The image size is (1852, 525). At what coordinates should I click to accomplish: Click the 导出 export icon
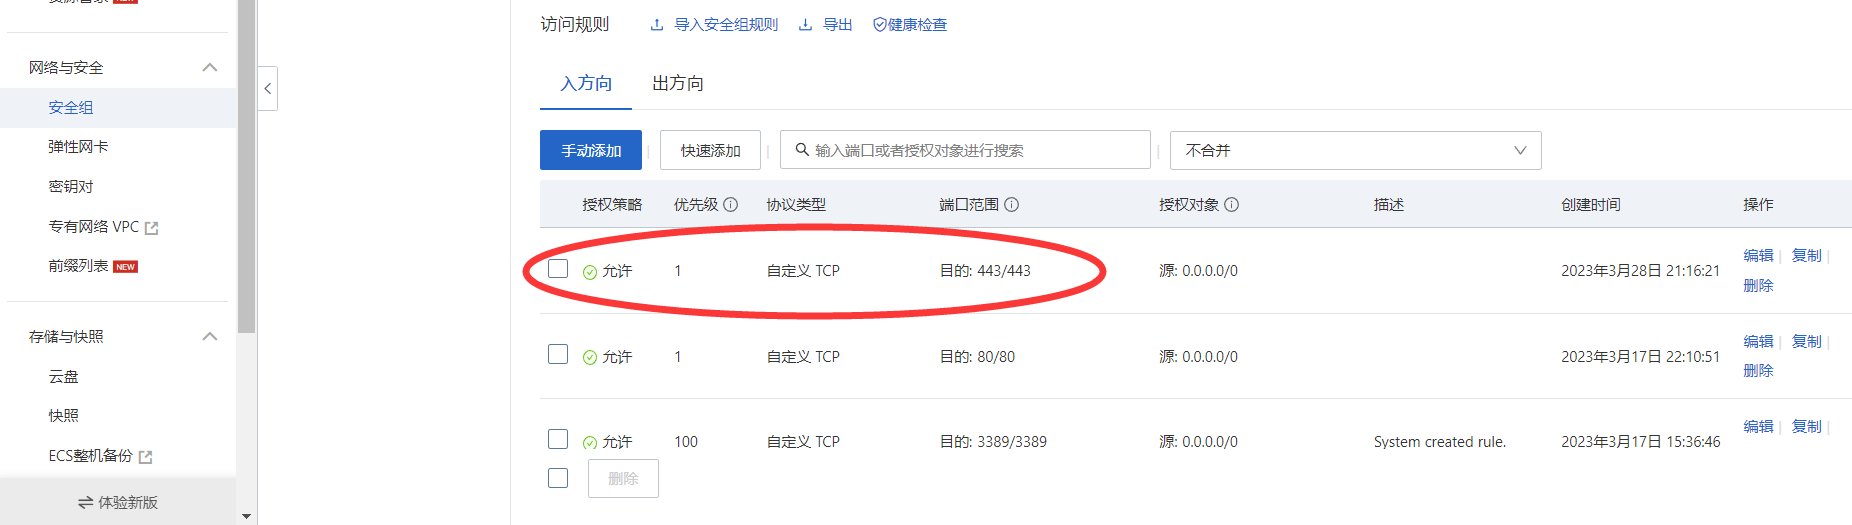(805, 25)
